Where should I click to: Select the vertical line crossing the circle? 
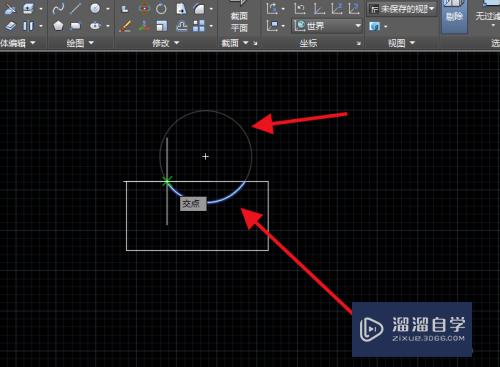[167, 181]
